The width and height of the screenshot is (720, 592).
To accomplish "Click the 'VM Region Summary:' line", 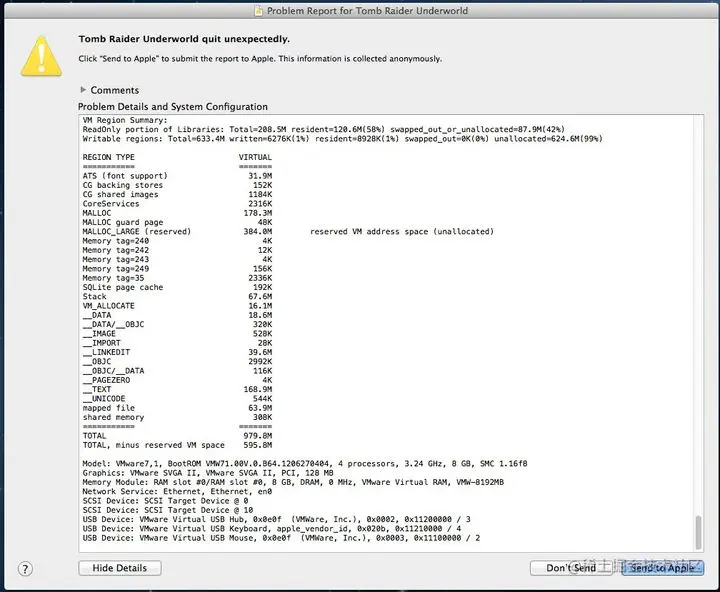I will pos(125,120).
